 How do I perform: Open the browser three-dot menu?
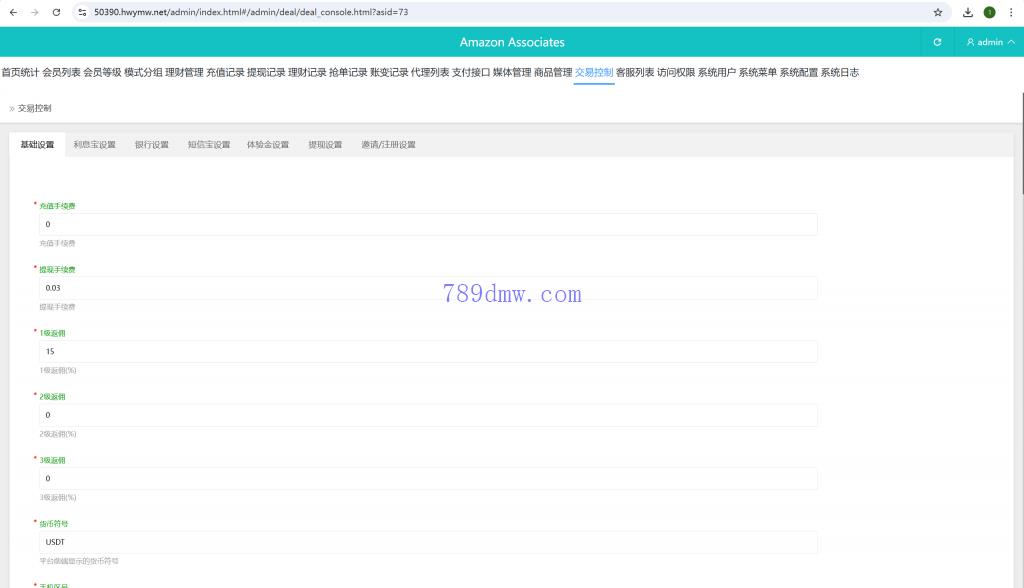click(x=1011, y=13)
